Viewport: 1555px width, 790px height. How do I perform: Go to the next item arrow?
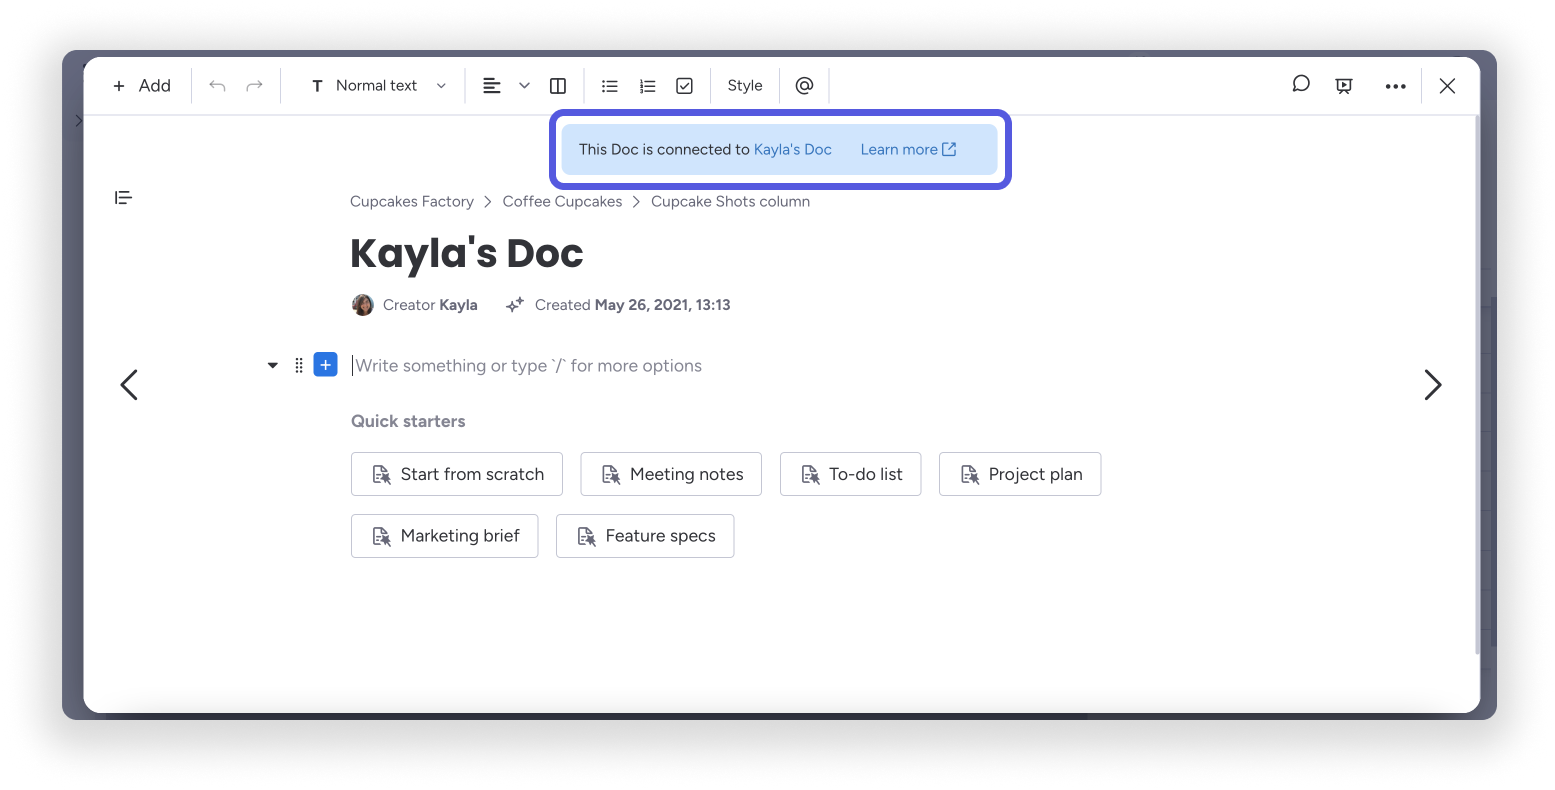[1433, 385]
